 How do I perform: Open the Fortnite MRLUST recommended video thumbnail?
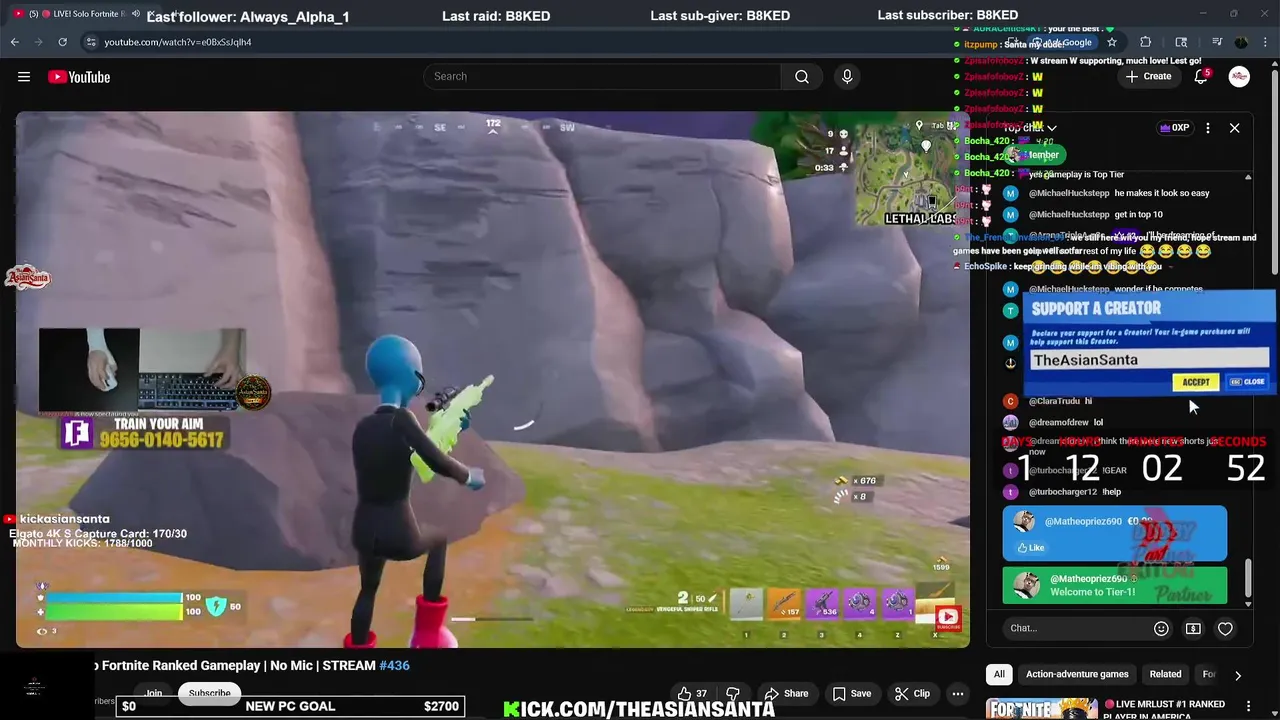(x=1042, y=709)
